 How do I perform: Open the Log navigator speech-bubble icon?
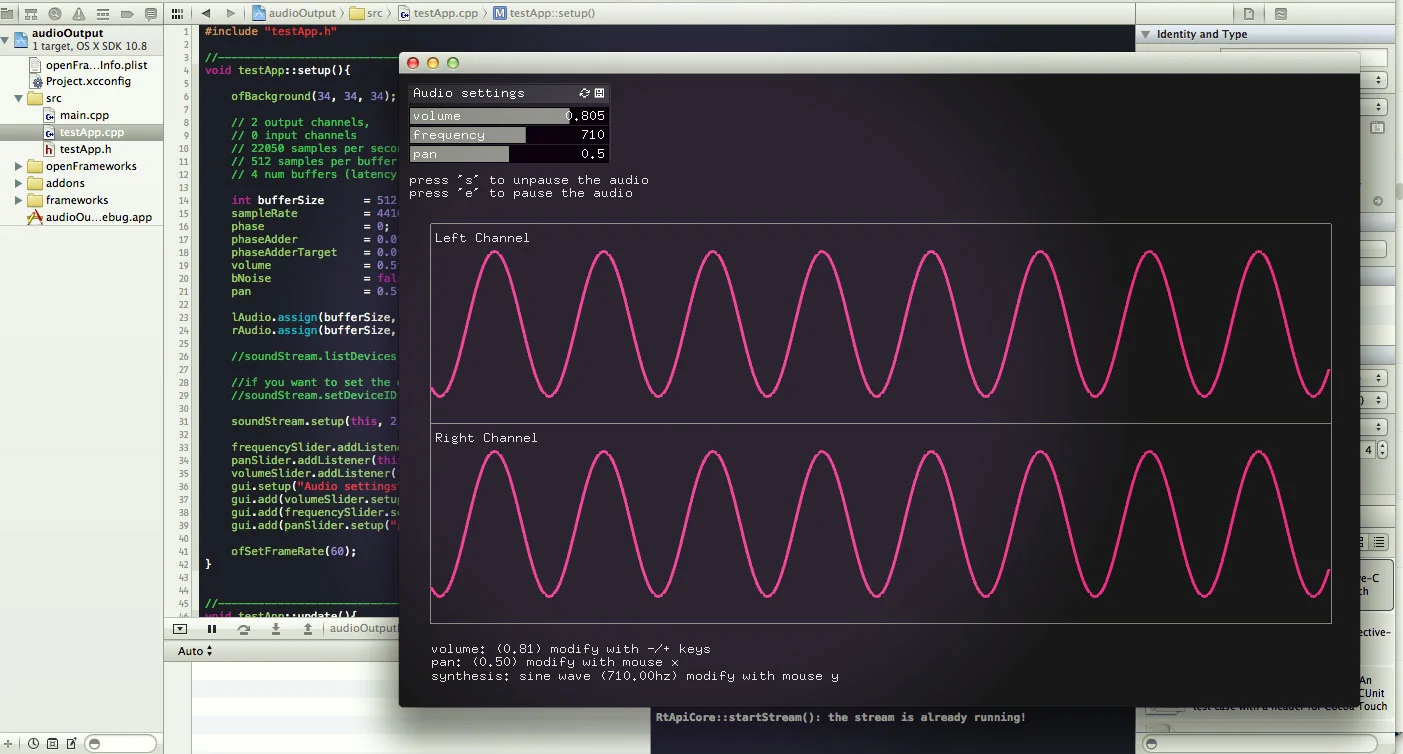point(150,14)
